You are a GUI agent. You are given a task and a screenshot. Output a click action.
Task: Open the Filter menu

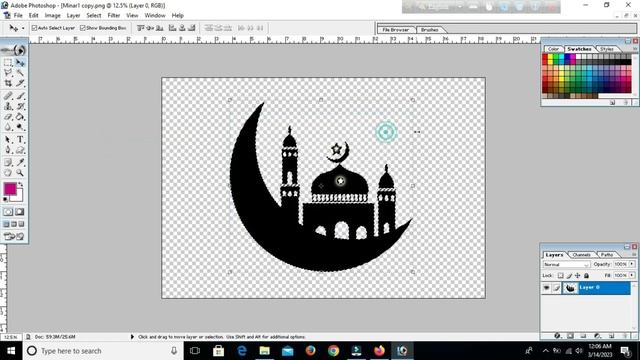(x=114, y=16)
